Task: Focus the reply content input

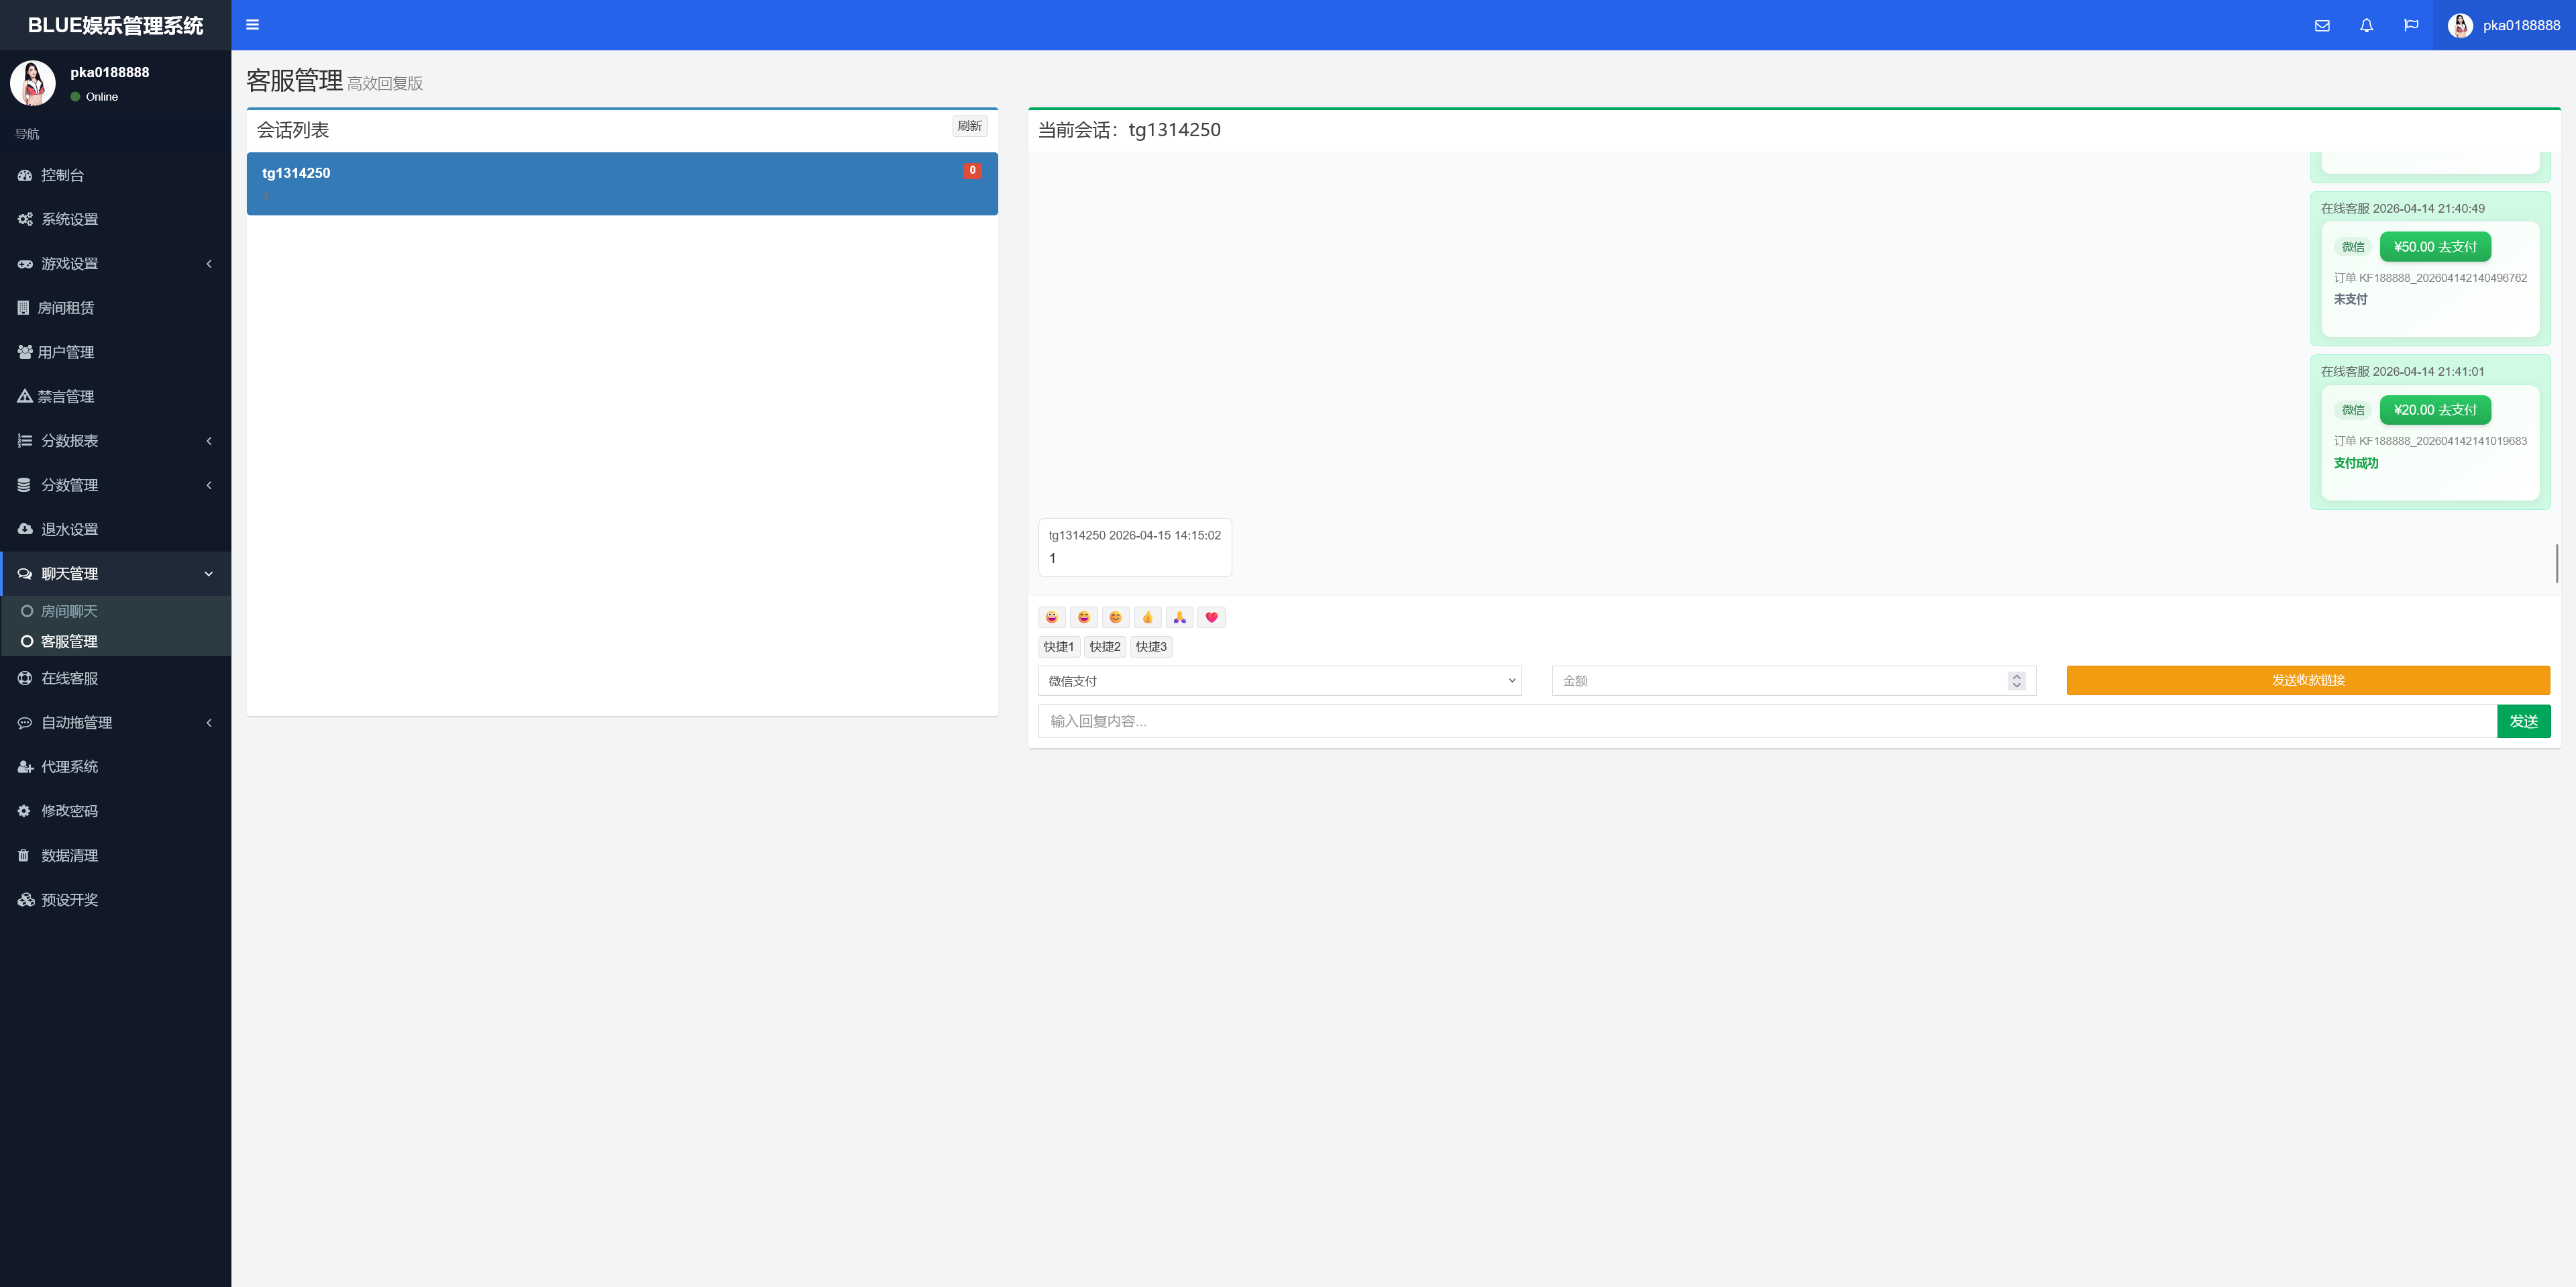Action: [x=1767, y=721]
